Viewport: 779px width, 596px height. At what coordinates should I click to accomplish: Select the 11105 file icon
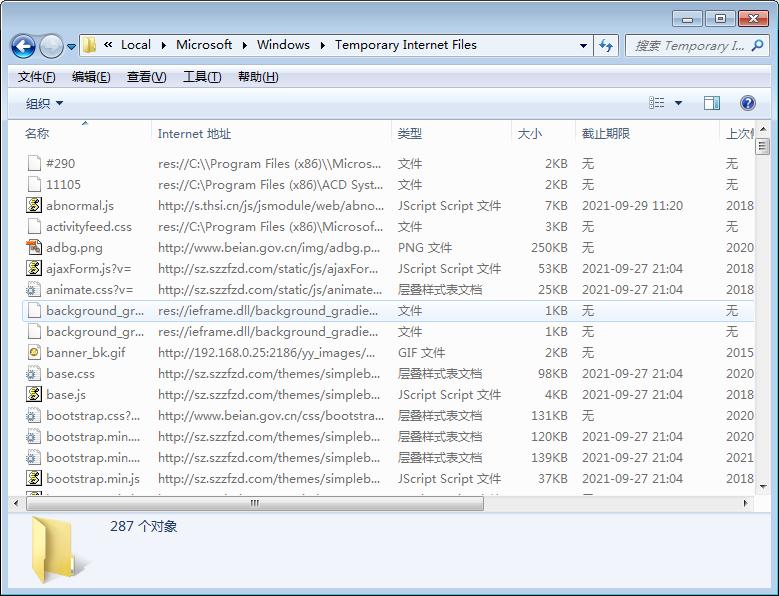(x=34, y=184)
